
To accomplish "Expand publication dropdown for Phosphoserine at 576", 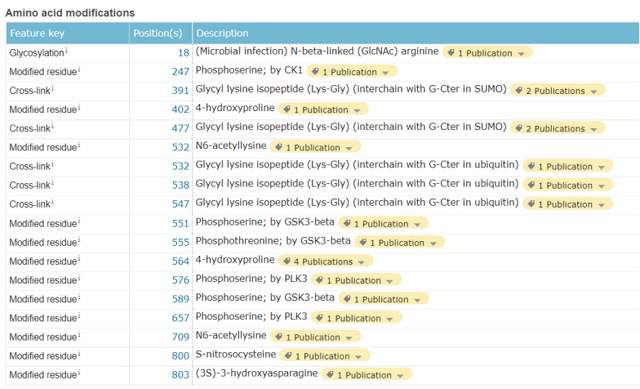I will pyautogui.click(x=356, y=280).
